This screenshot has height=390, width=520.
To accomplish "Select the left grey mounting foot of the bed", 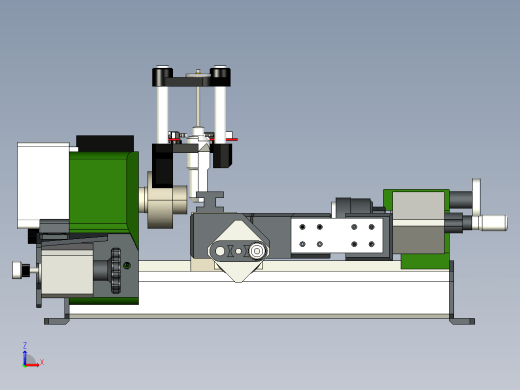I will pyautogui.click(x=57, y=321).
